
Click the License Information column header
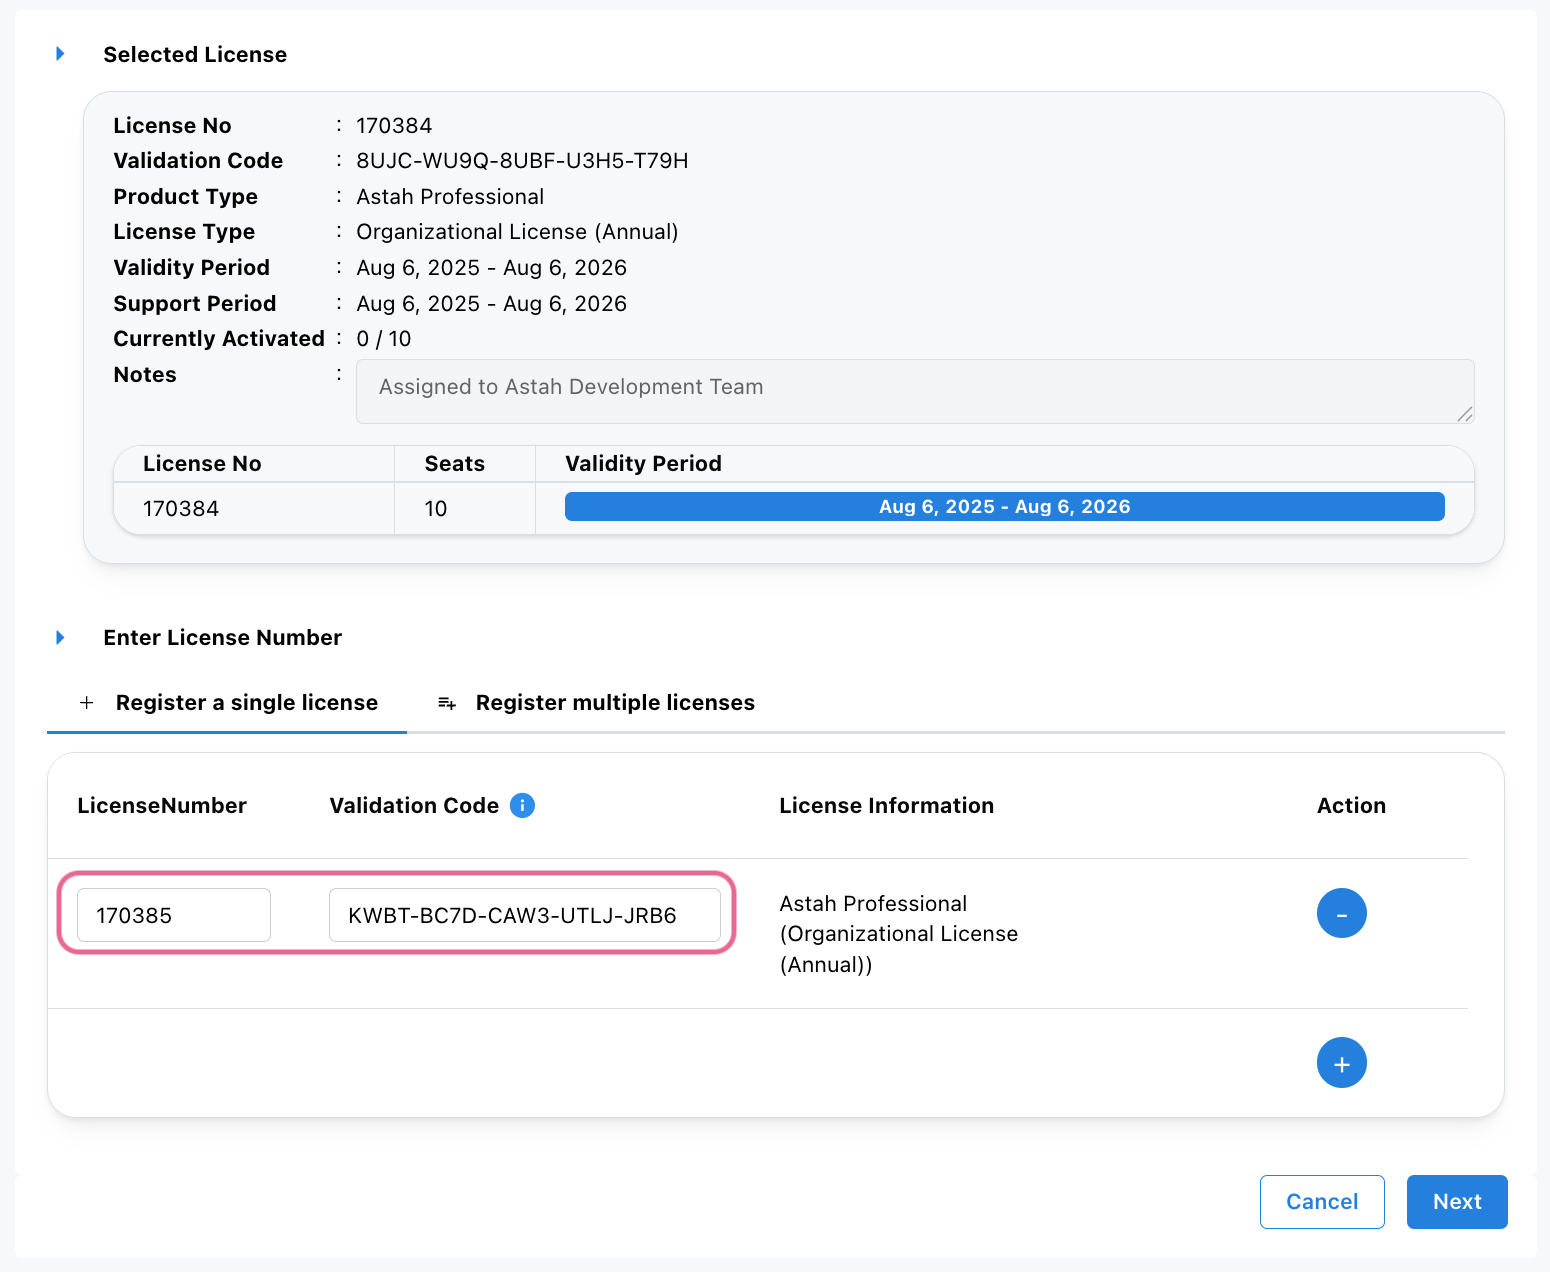coord(886,806)
